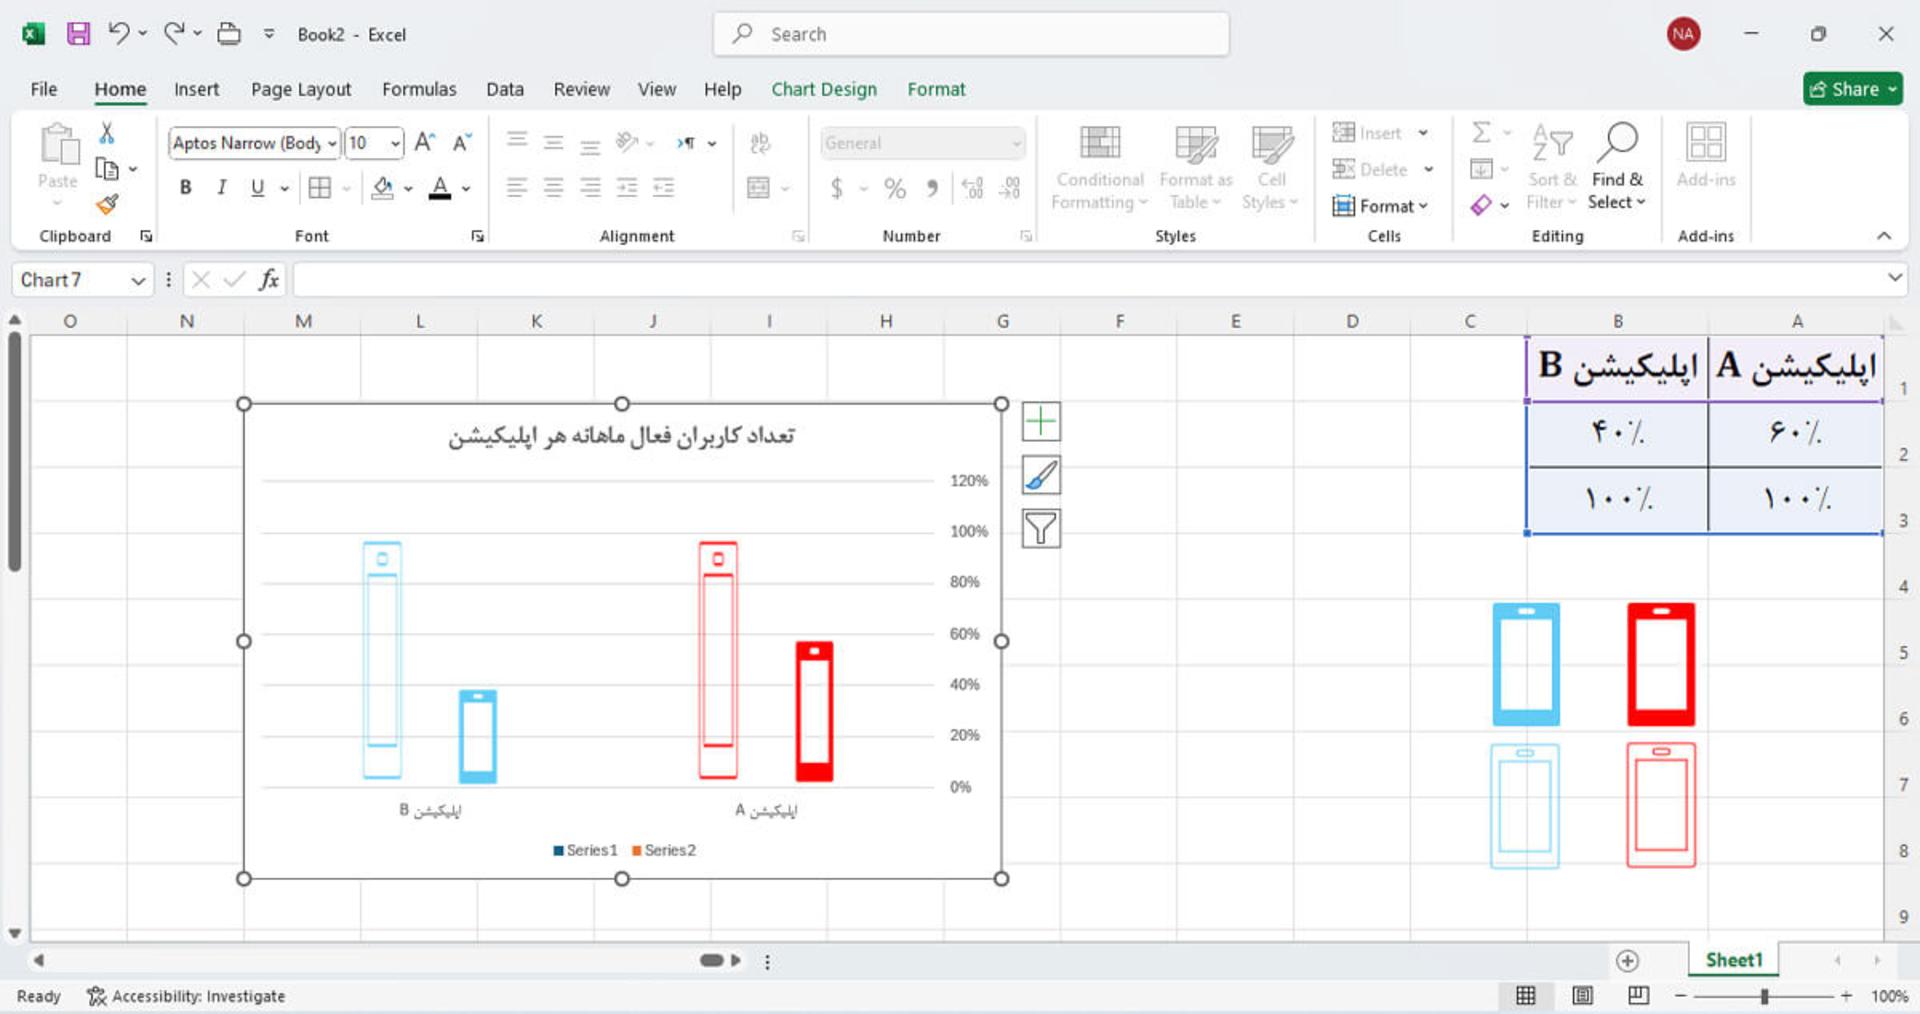Toggle Italic formatting
This screenshot has width=1920, height=1014.
221,188
